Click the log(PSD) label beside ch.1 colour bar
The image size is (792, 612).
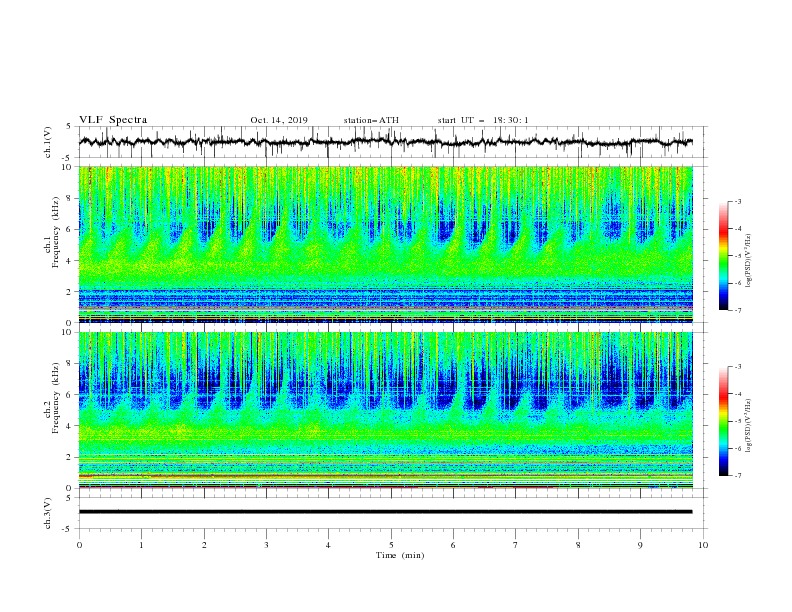(748, 261)
